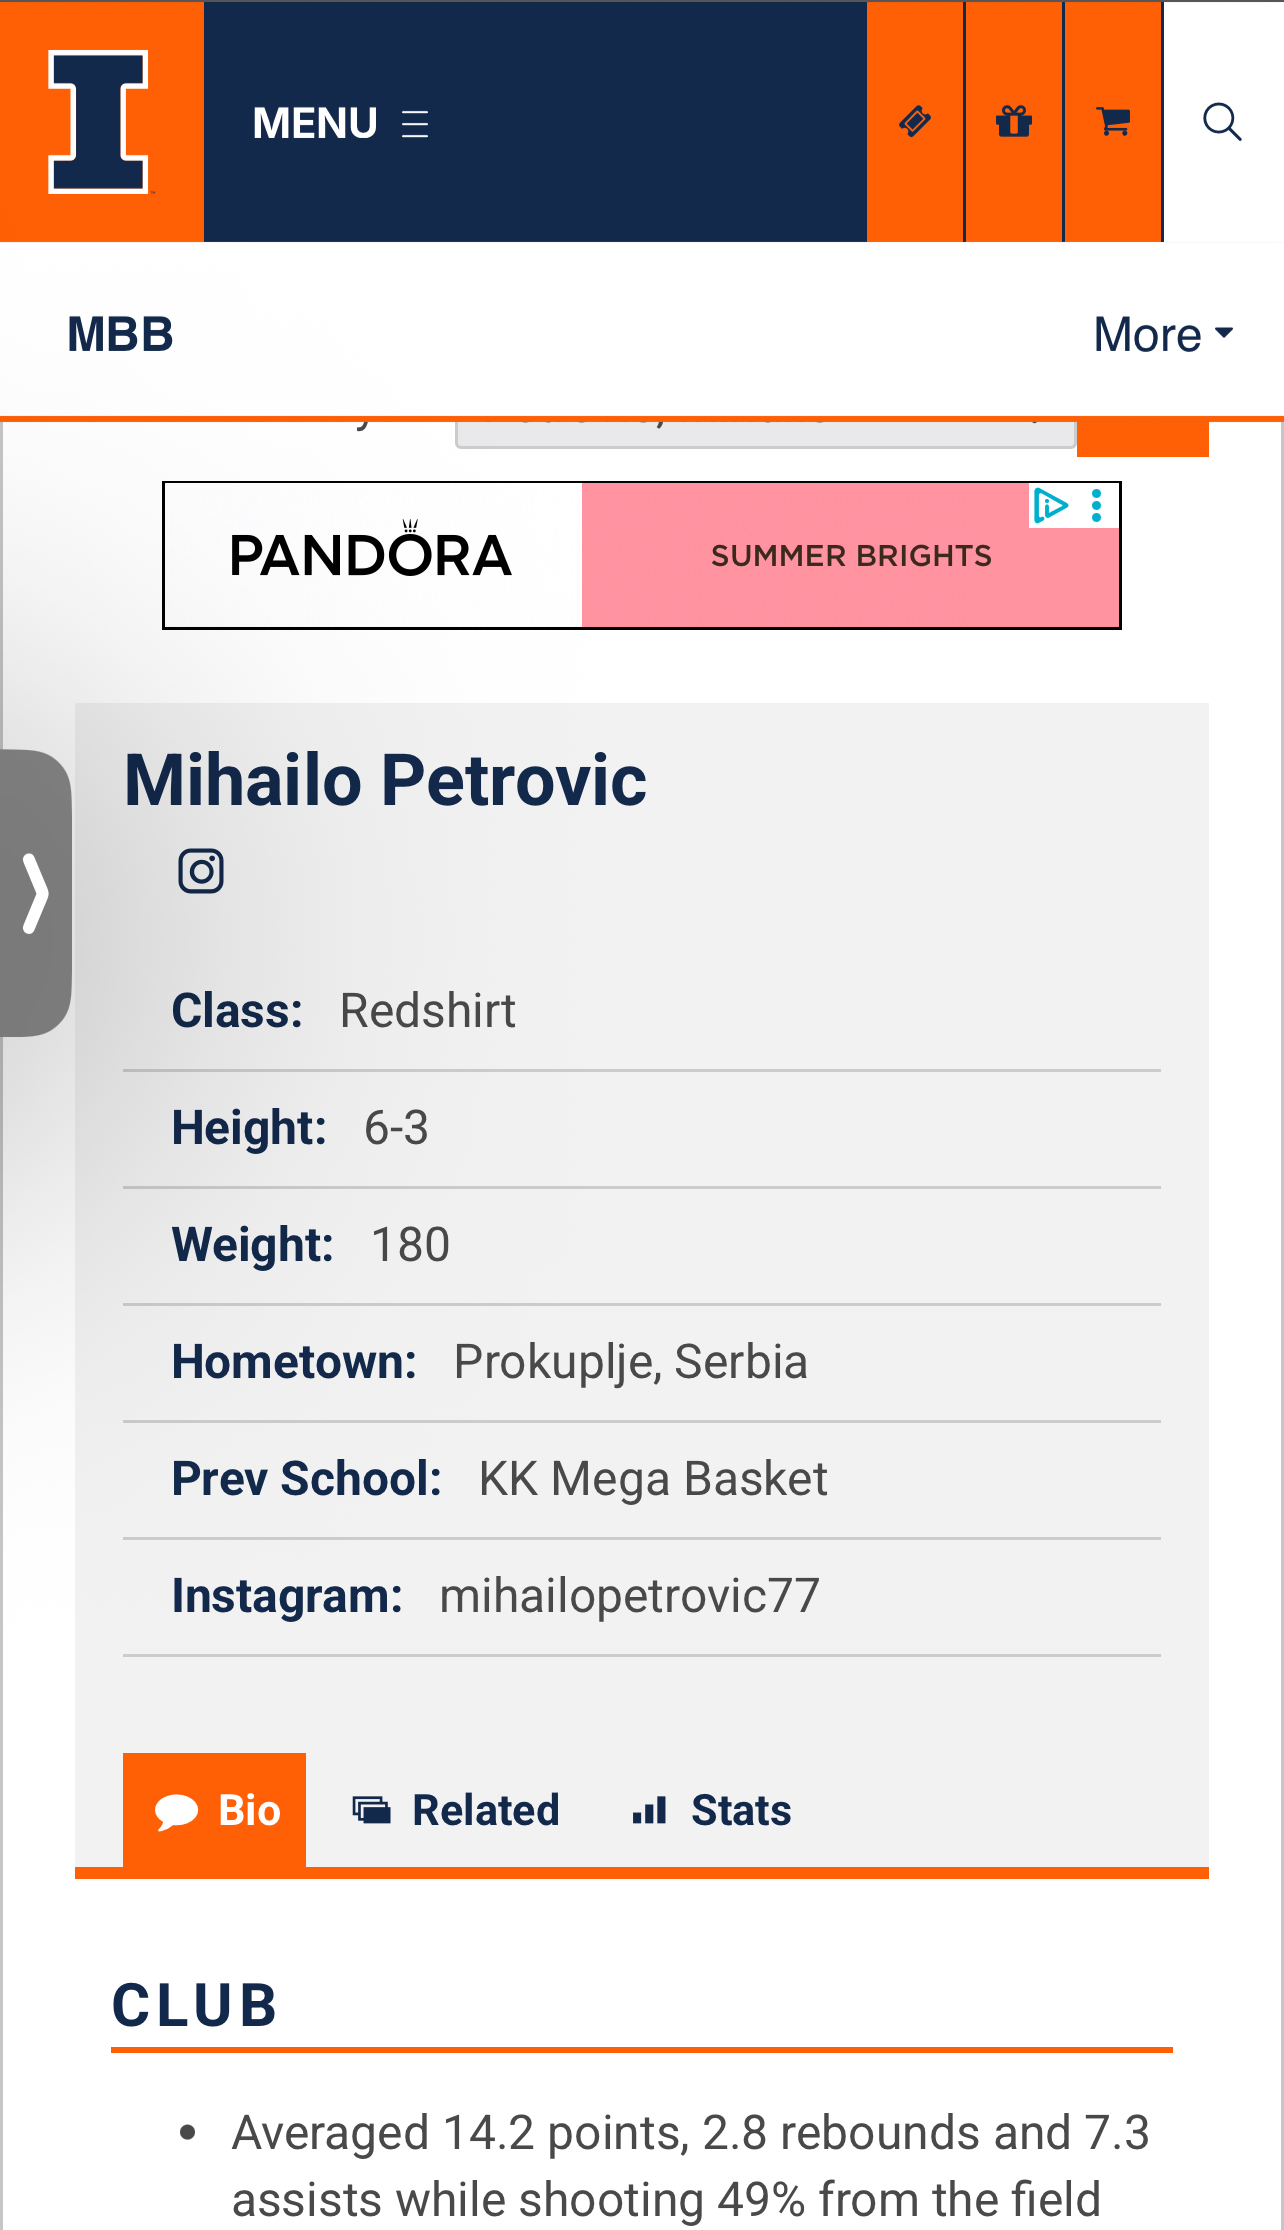Expand the left side panel arrow
Viewport: 1284px width, 2230px height.
(35, 893)
